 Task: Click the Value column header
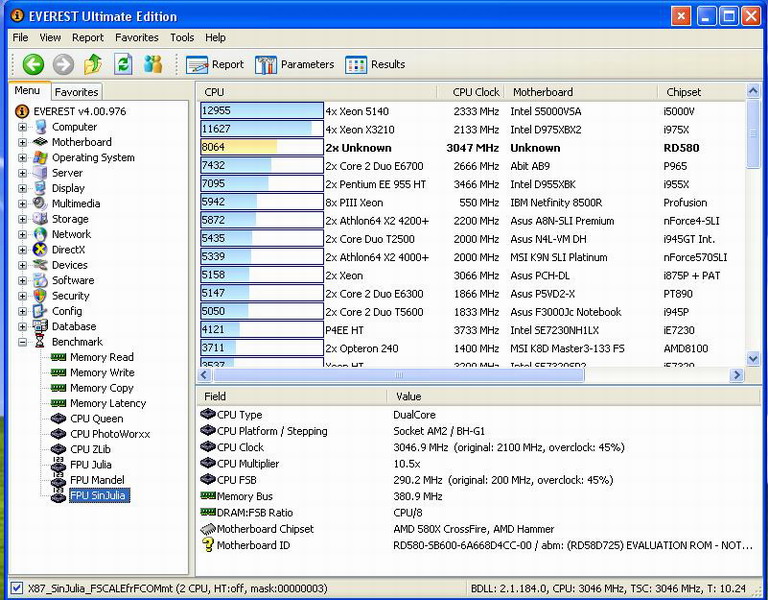575,396
